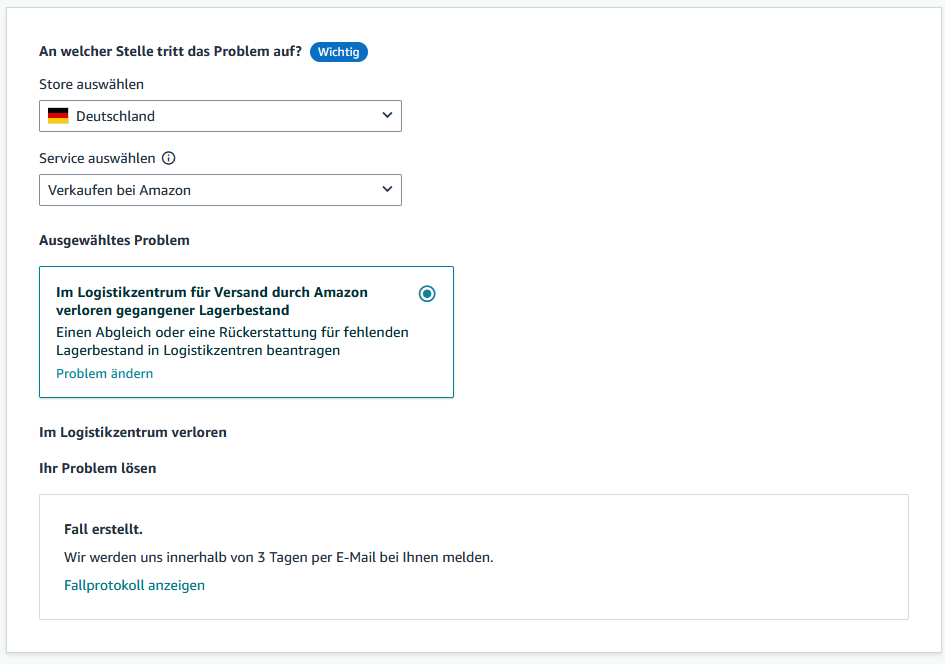Click the An welcher Stelle tritt heading
This screenshot has height=664, width=945.
(x=171, y=51)
